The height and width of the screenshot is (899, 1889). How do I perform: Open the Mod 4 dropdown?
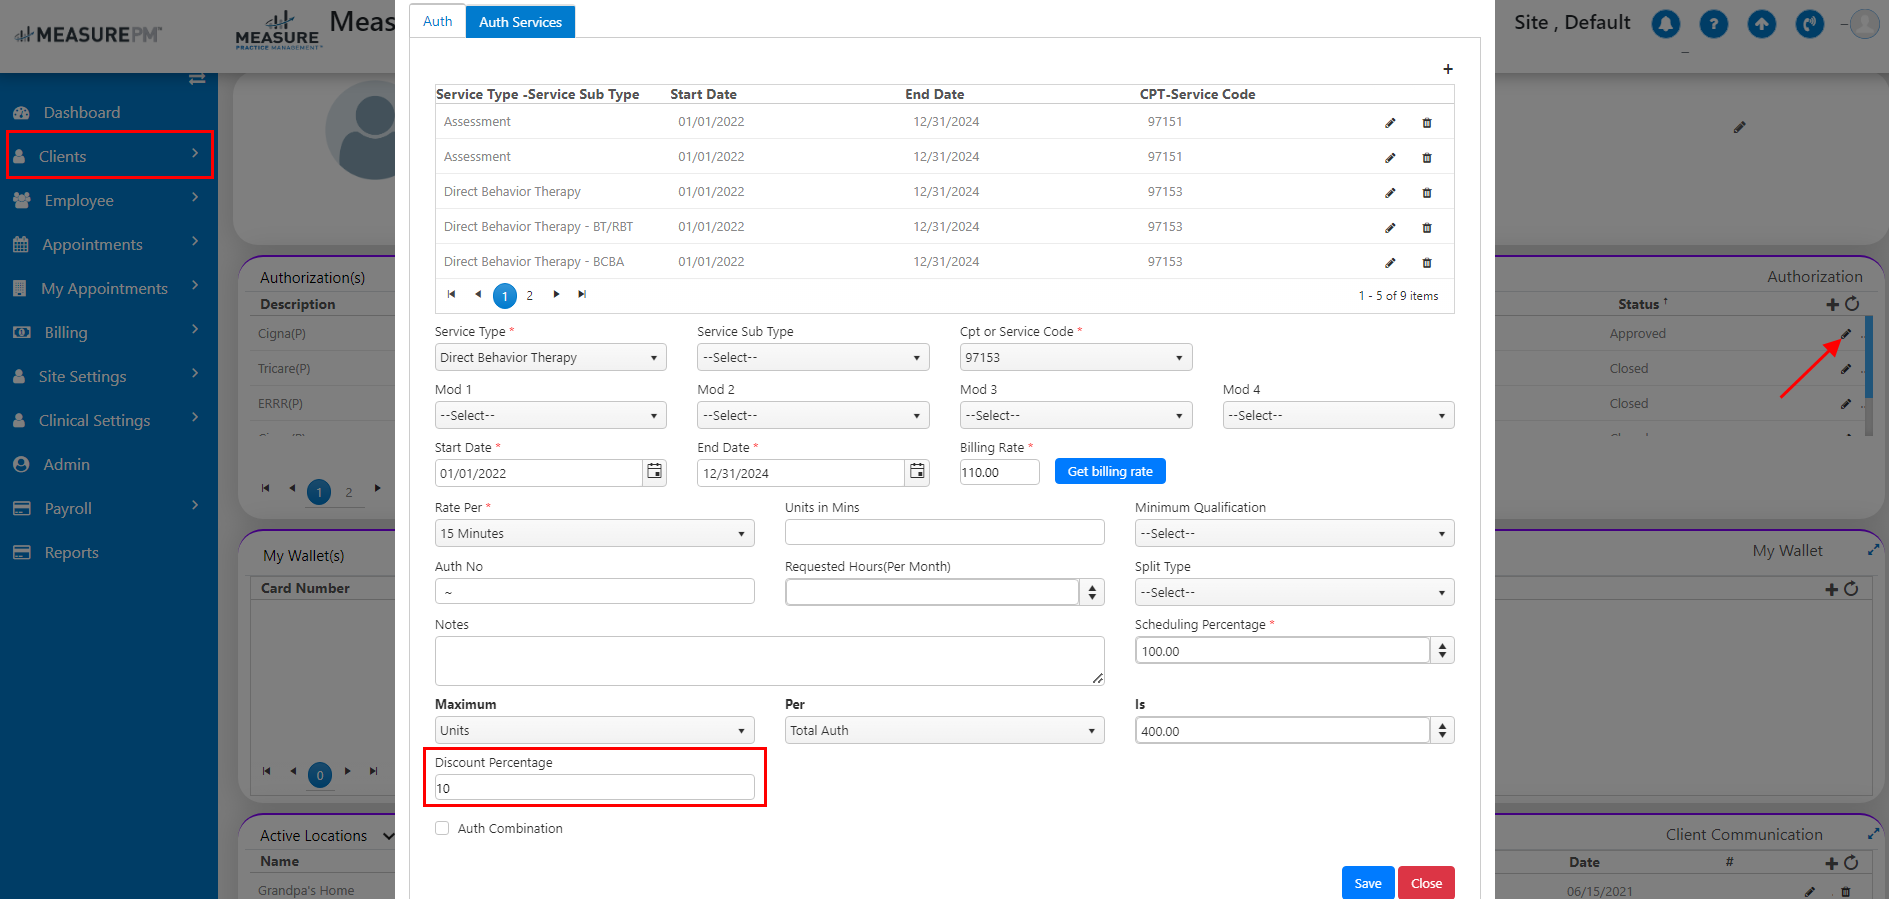click(x=1338, y=415)
